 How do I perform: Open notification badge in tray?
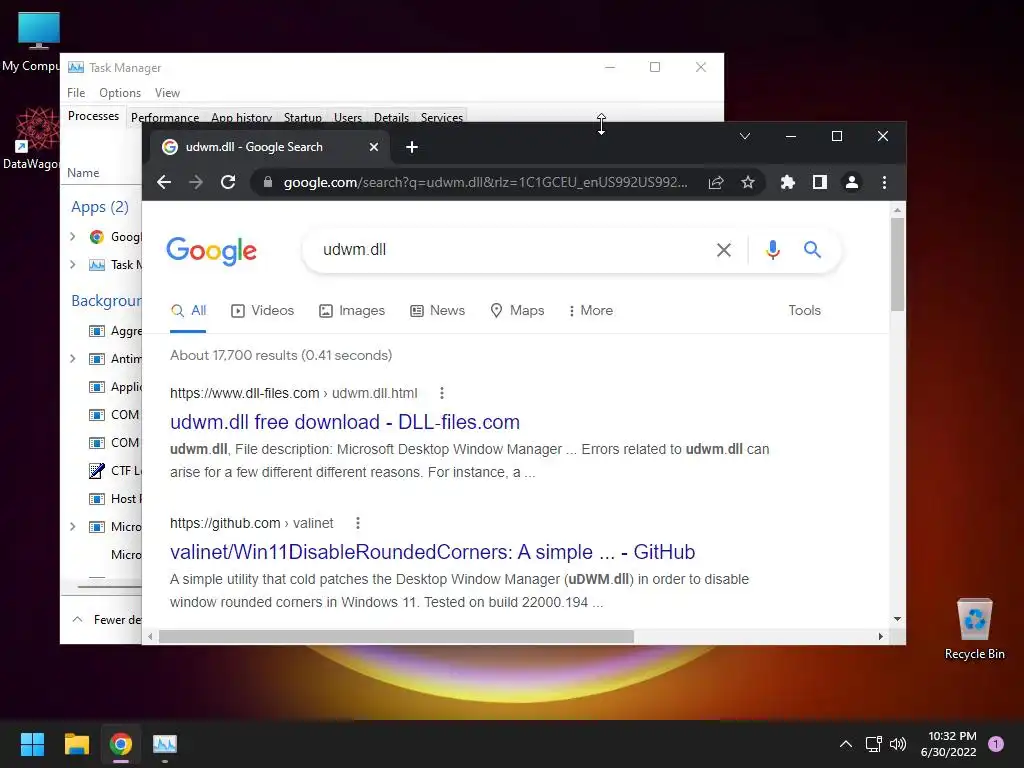(x=996, y=744)
